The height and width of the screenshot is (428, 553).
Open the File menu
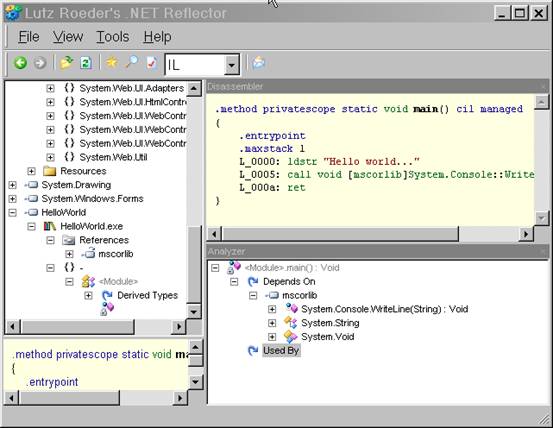(29, 37)
